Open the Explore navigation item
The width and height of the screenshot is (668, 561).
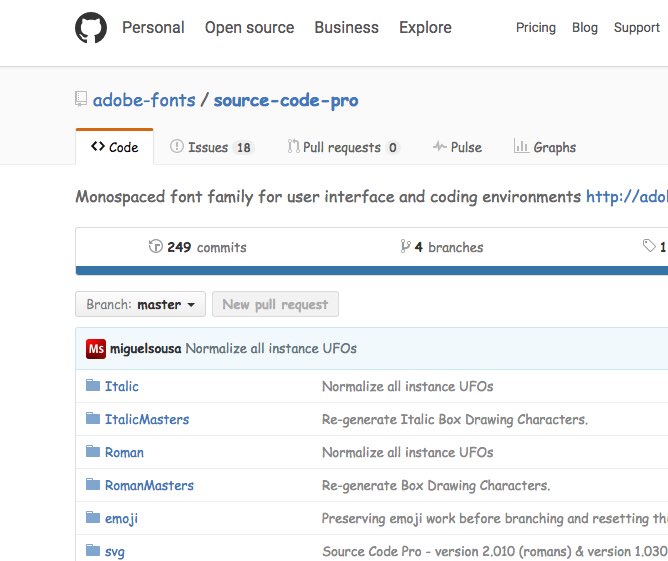(x=425, y=28)
